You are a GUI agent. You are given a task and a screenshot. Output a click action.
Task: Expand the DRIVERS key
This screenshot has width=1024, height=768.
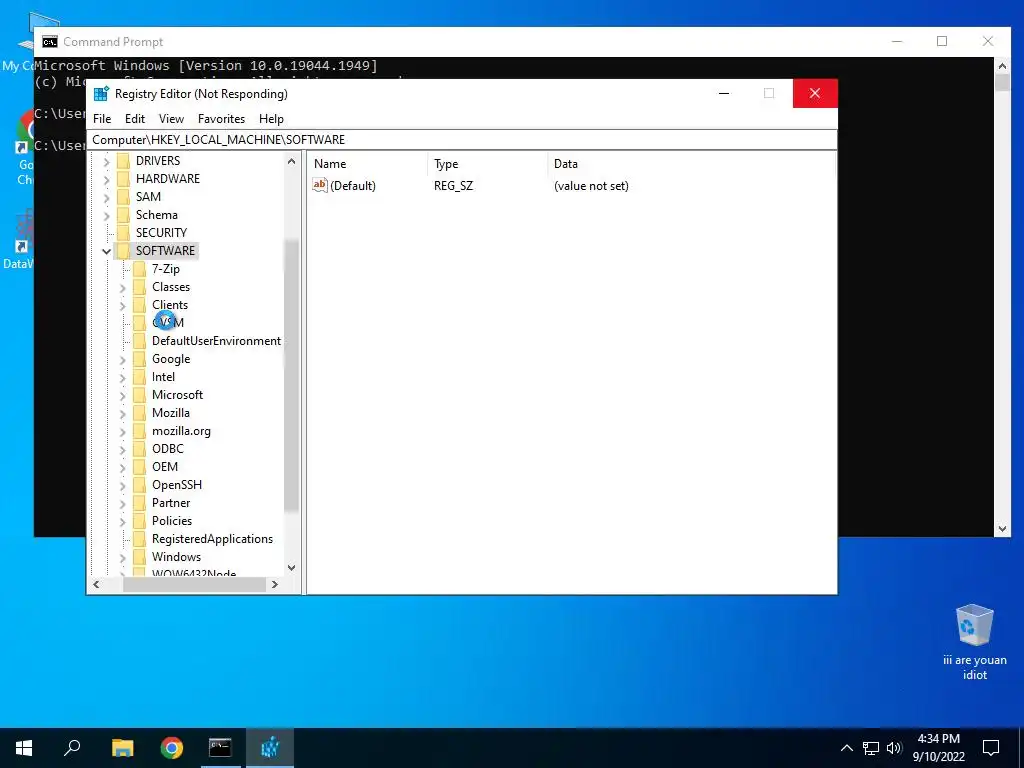(106, 161)
